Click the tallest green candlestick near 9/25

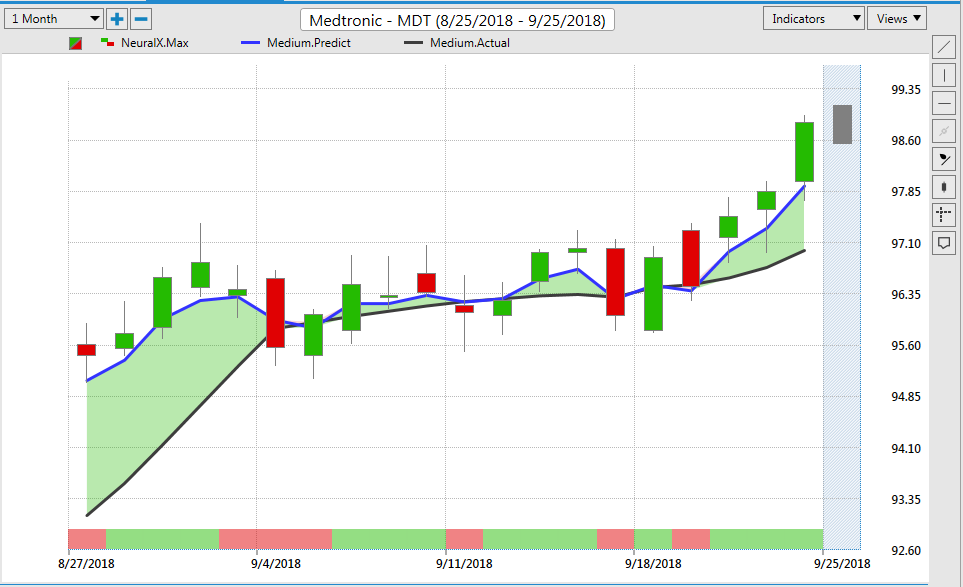pos(805,152)
